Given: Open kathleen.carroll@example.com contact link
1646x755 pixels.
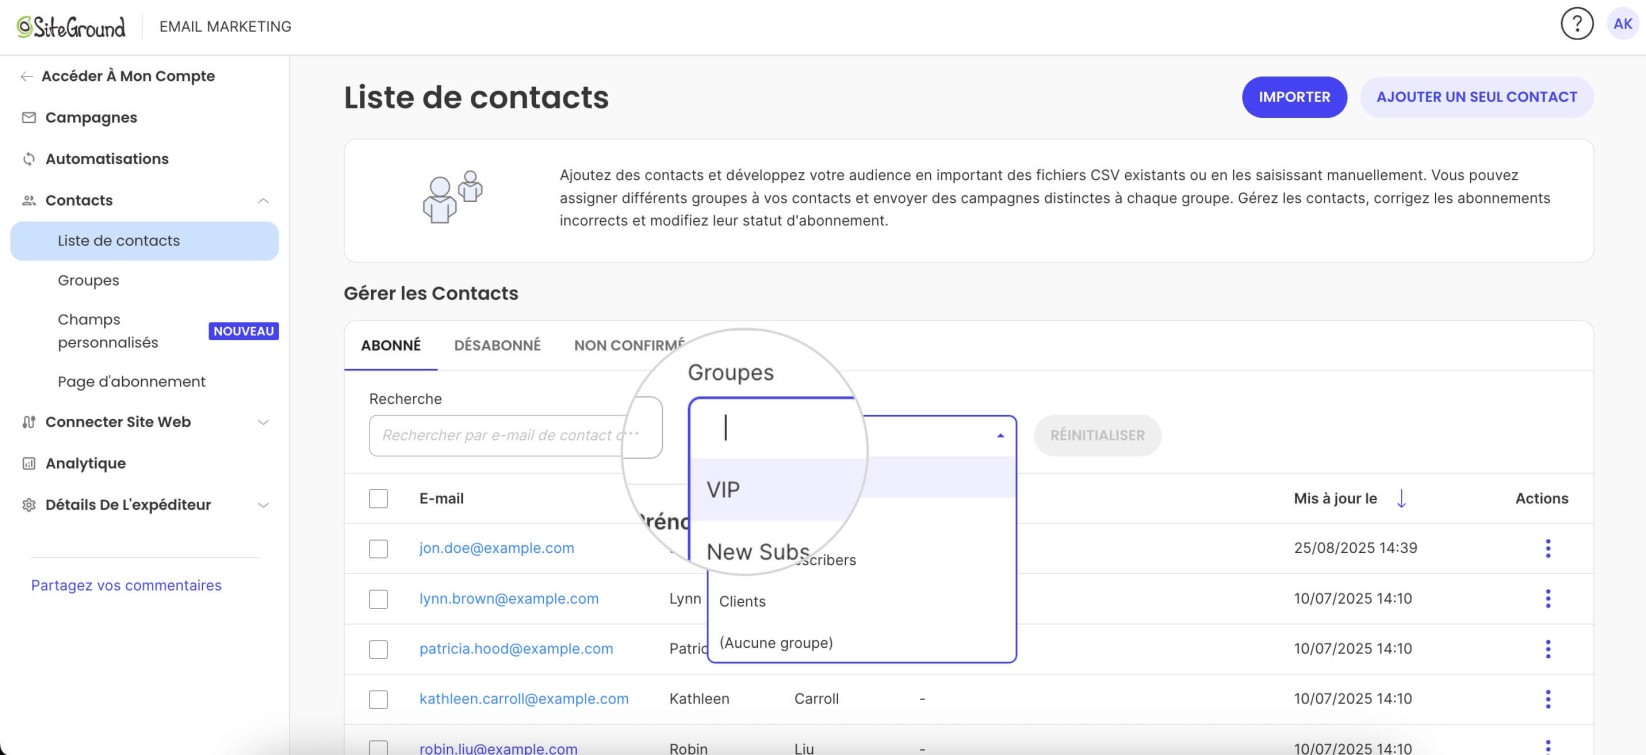Looking at the screenshot, I should (524, 699).
